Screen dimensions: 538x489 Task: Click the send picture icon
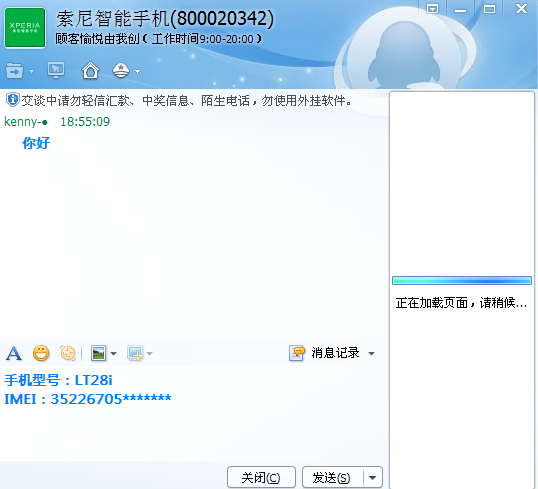coord(98,353)
